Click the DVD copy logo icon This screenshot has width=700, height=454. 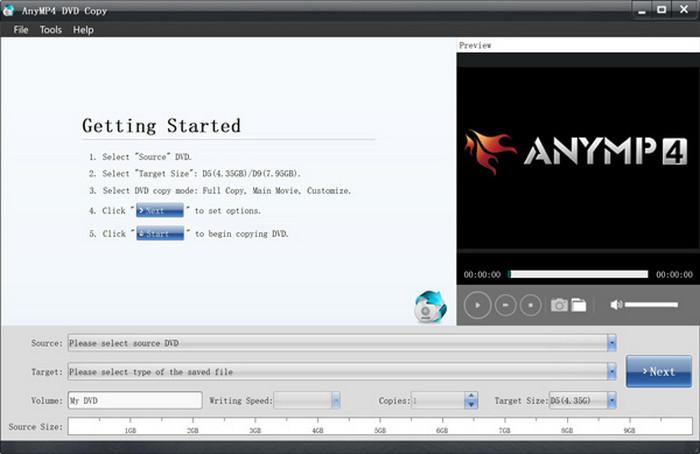pyautogui.click(x=428, y=309)
